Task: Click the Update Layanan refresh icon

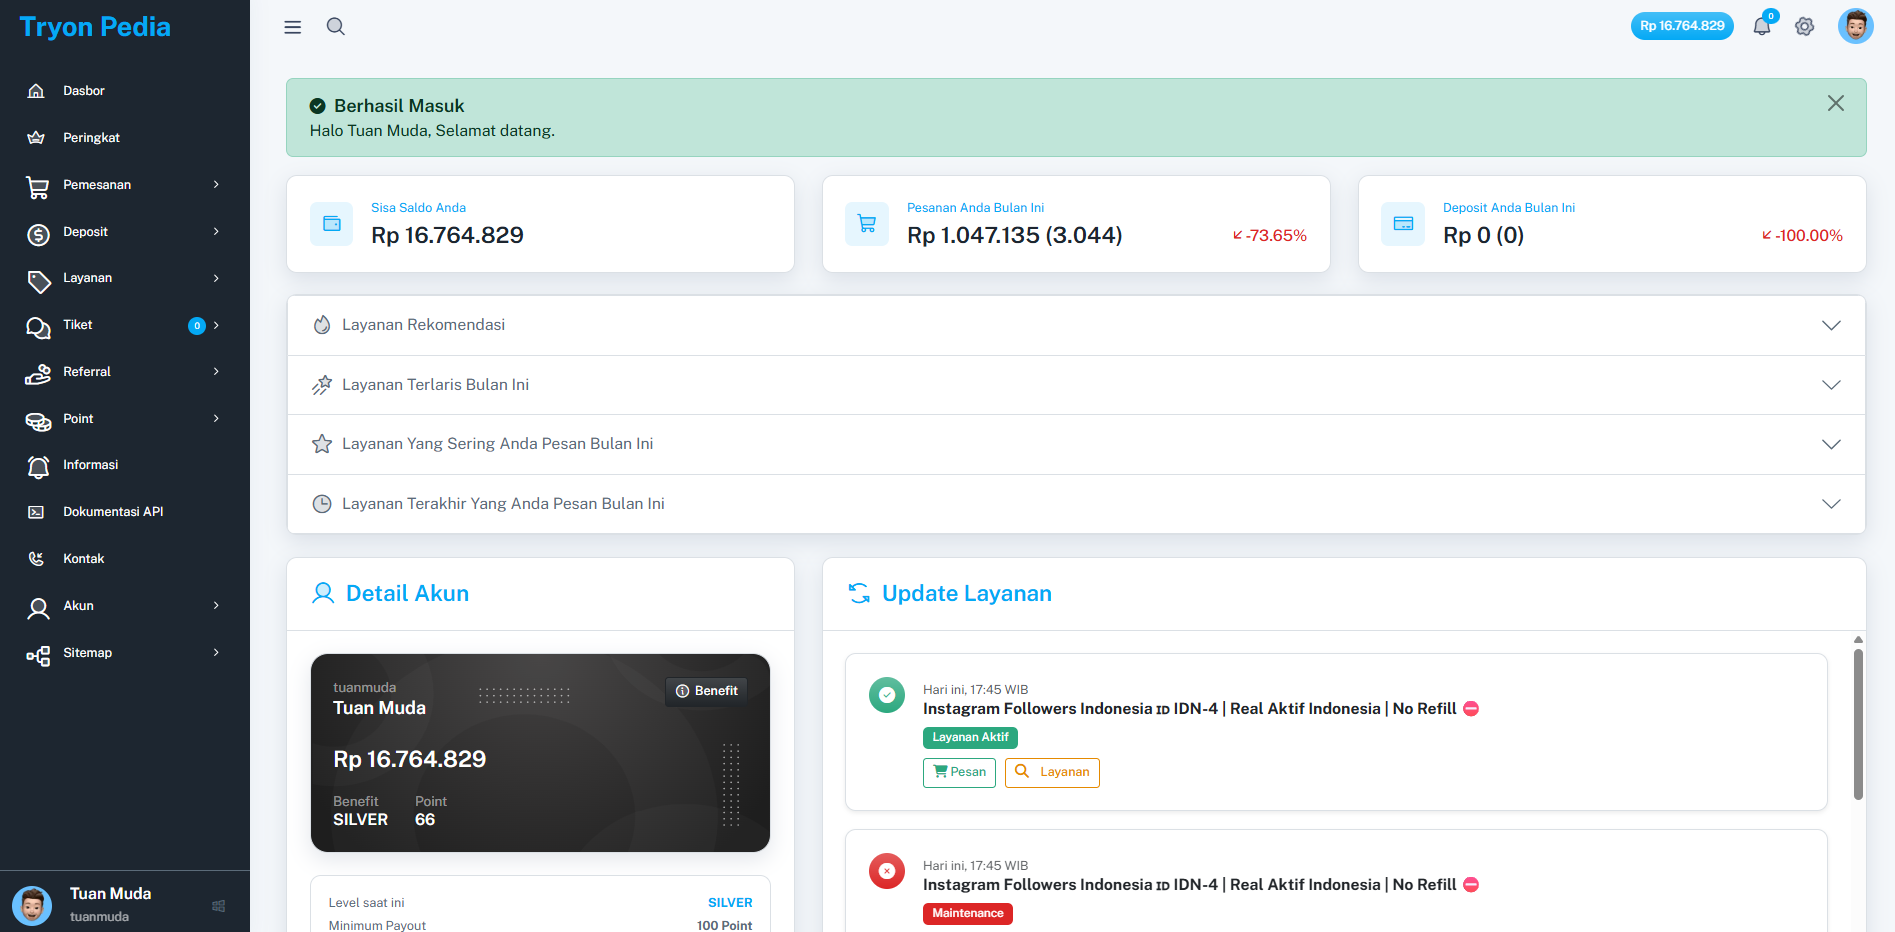Action: click(859, 593)
